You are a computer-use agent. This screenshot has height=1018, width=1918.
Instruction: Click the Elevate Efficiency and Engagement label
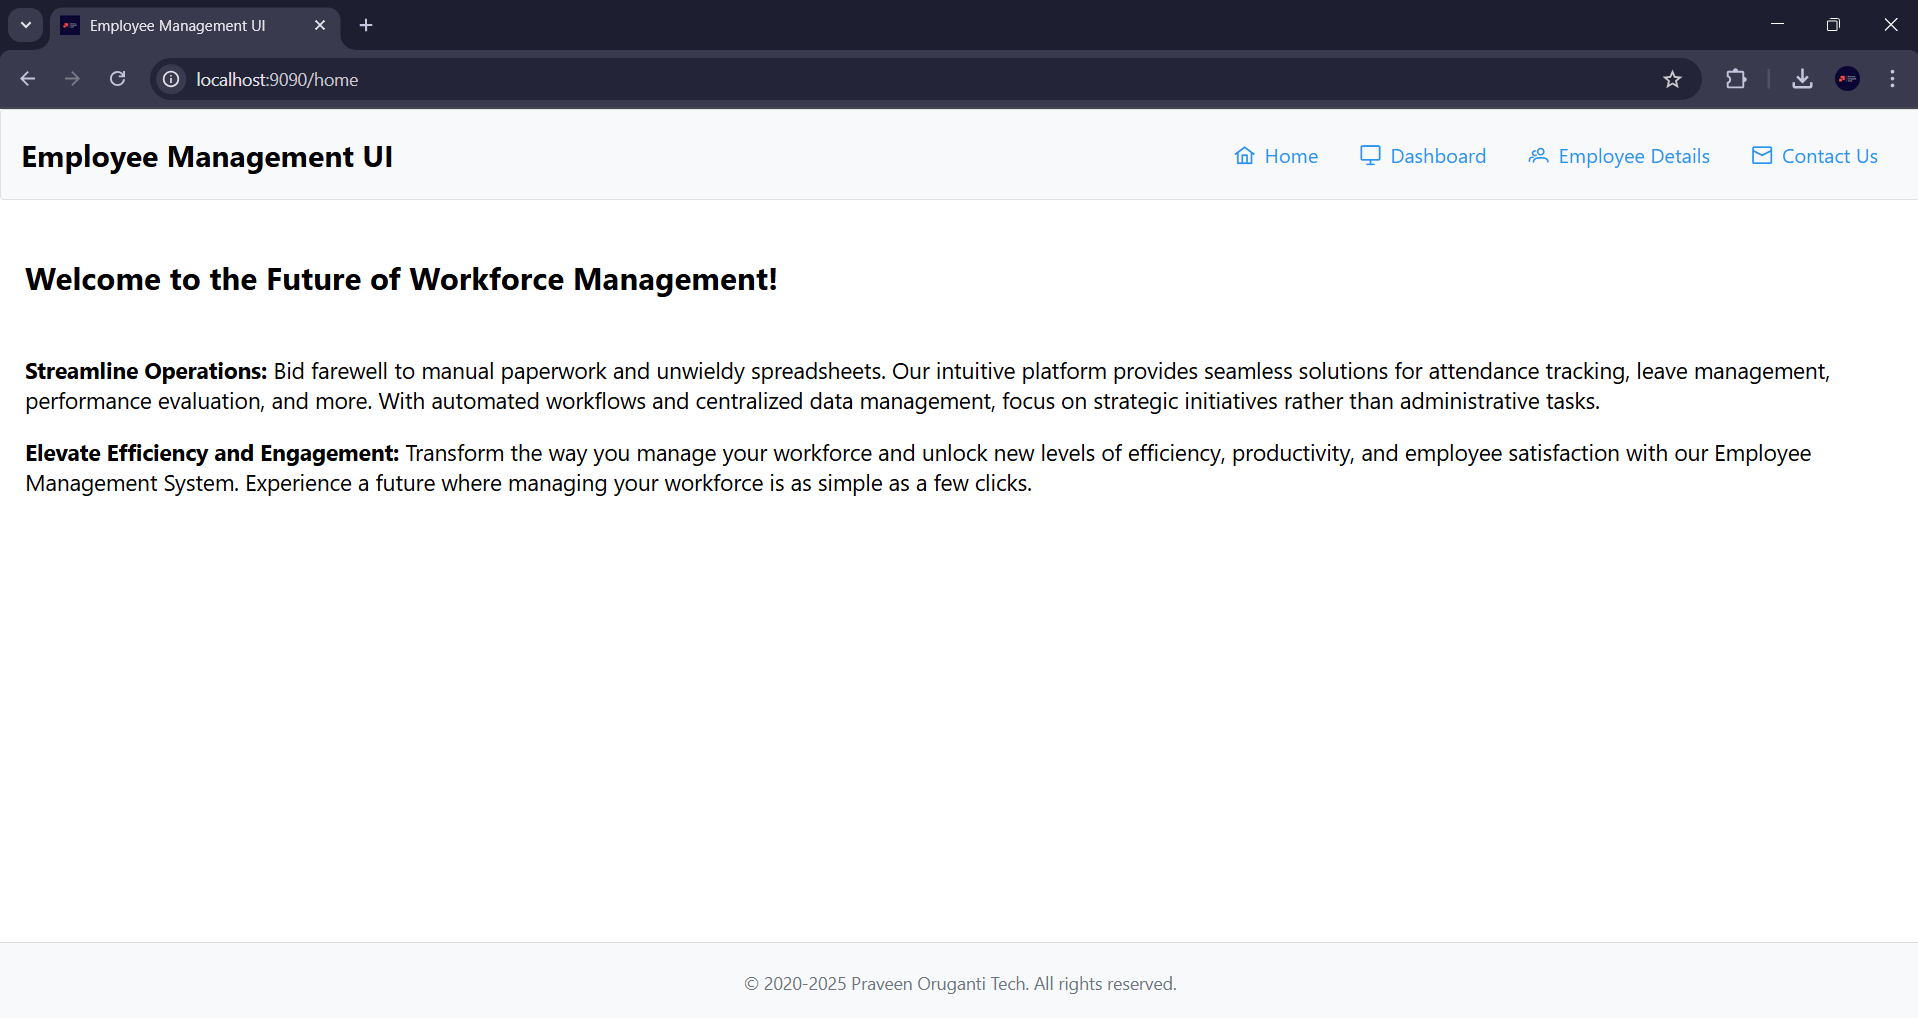(x=212, y=453)
